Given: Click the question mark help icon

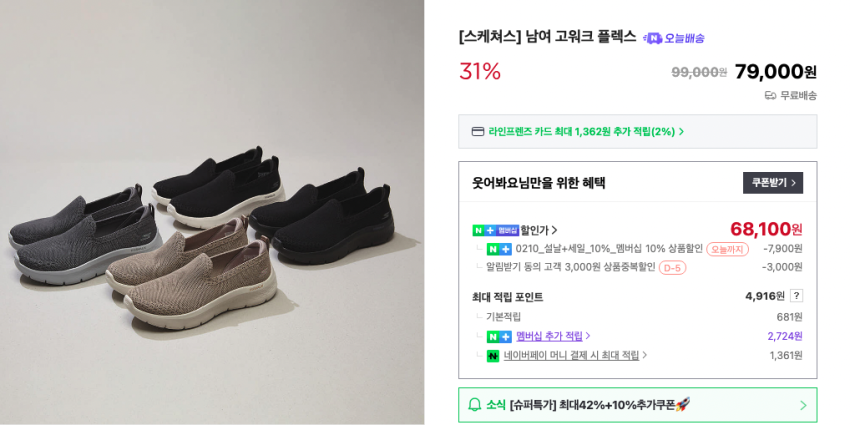Looking at the screenshot, I should (x=796, y=296).
